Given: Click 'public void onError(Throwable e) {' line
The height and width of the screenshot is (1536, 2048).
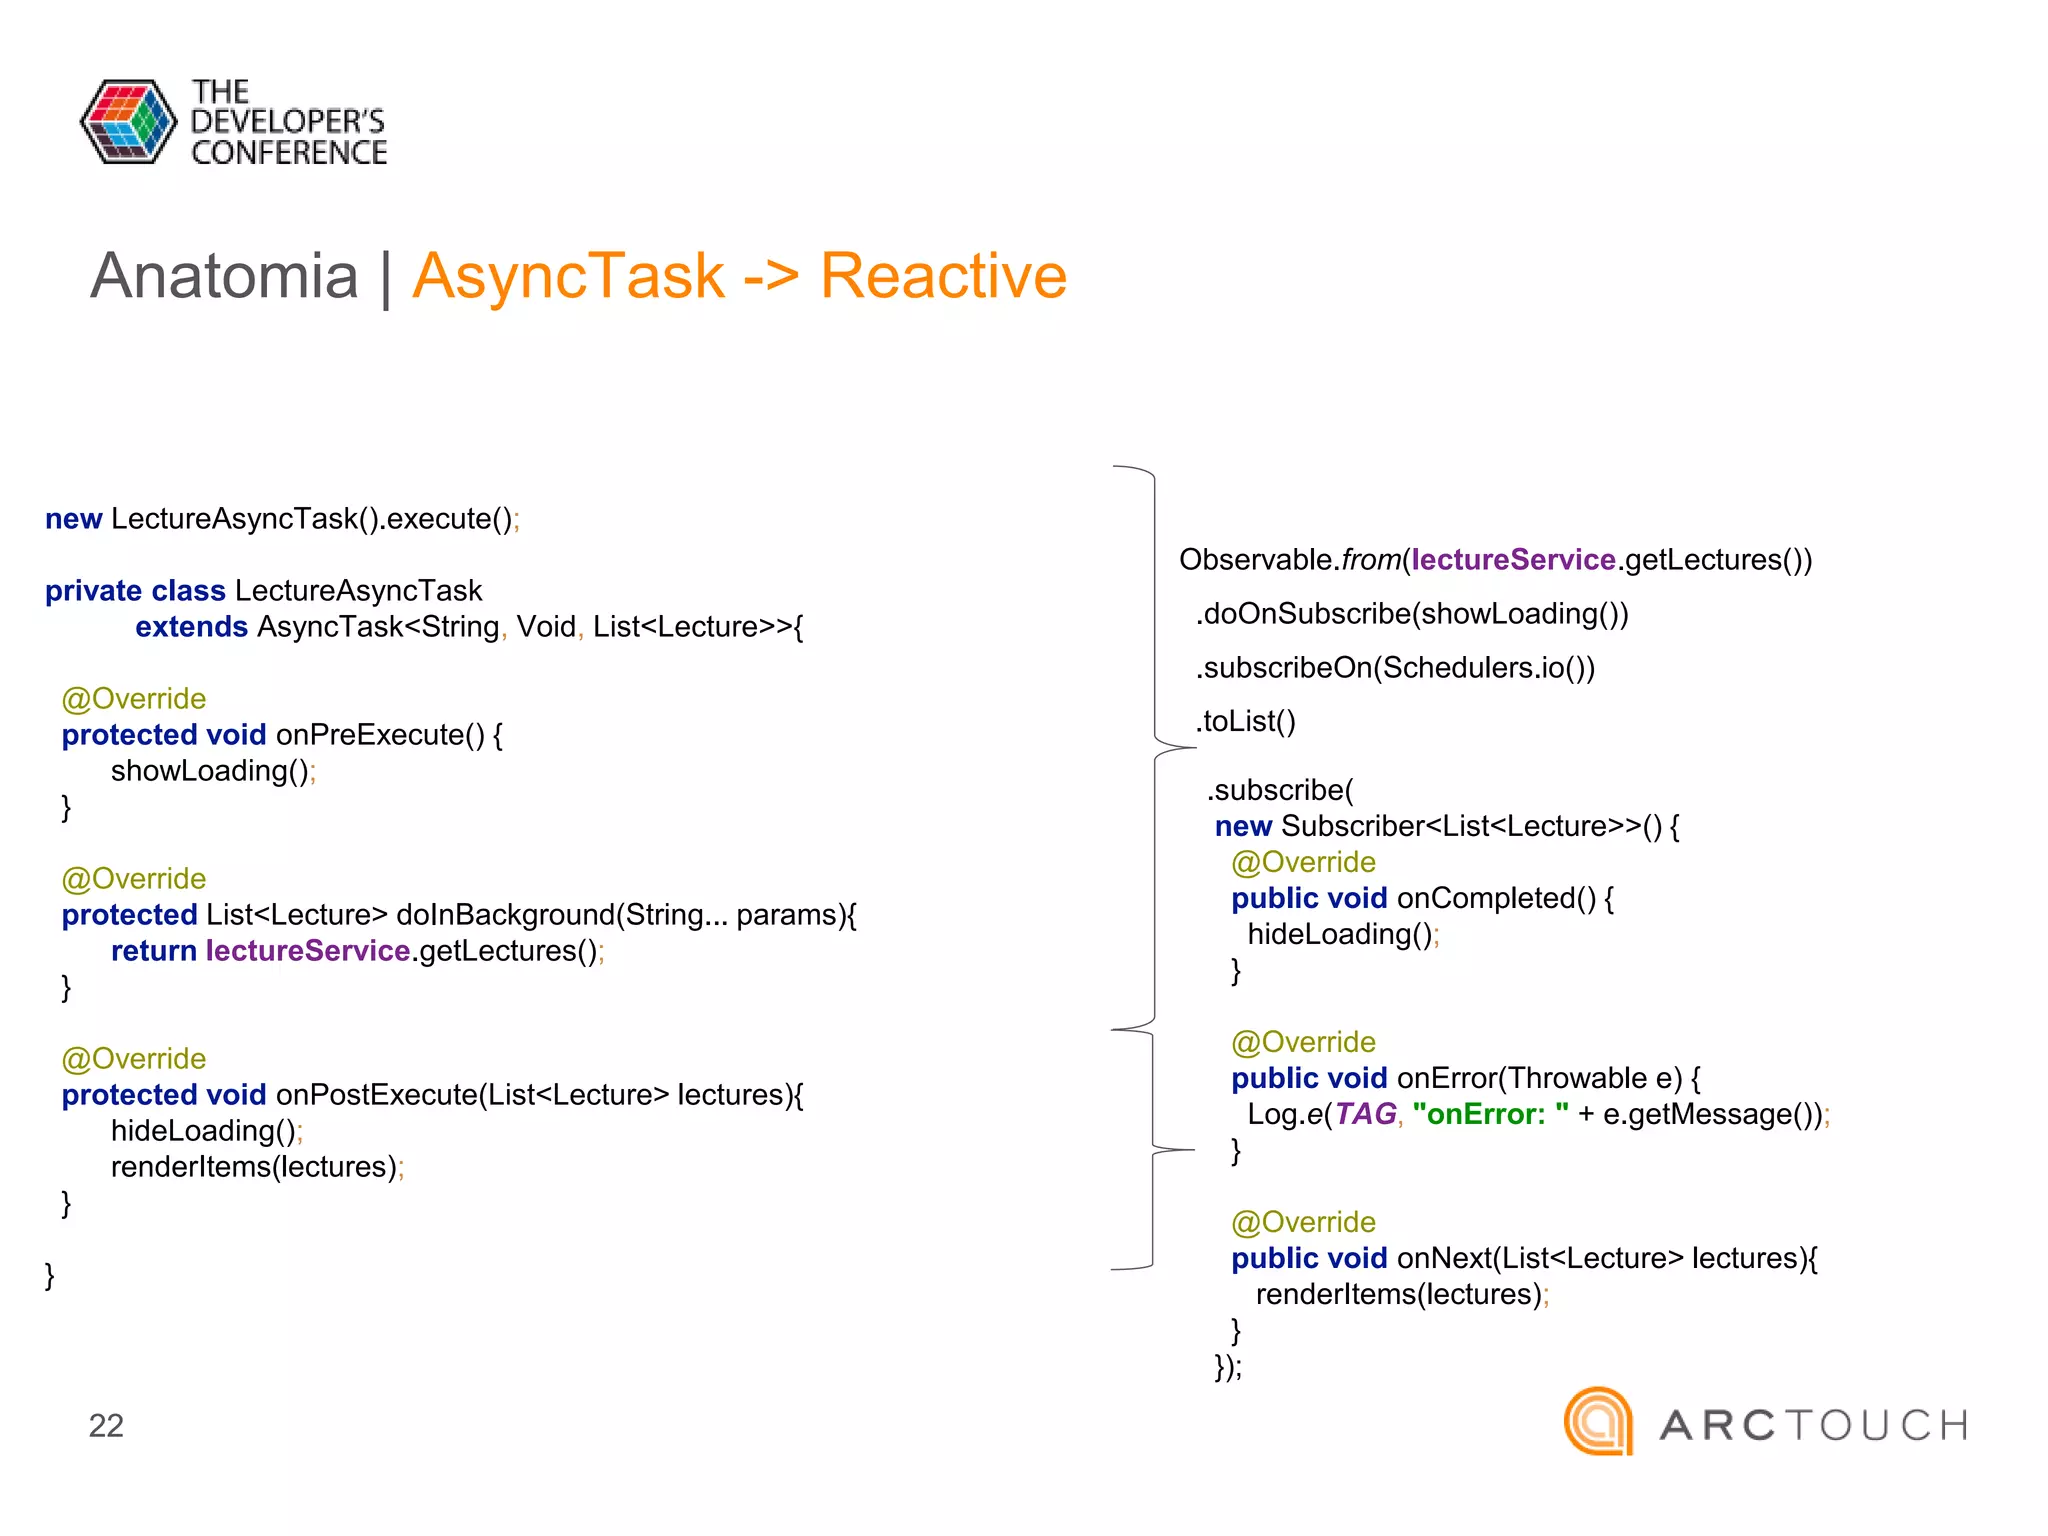Looking at the screenshot, I should (1467, 1079).
